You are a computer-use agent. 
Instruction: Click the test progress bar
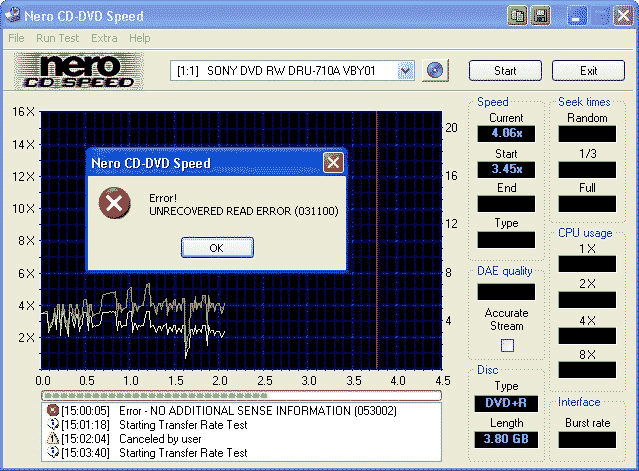pos(241,395)
